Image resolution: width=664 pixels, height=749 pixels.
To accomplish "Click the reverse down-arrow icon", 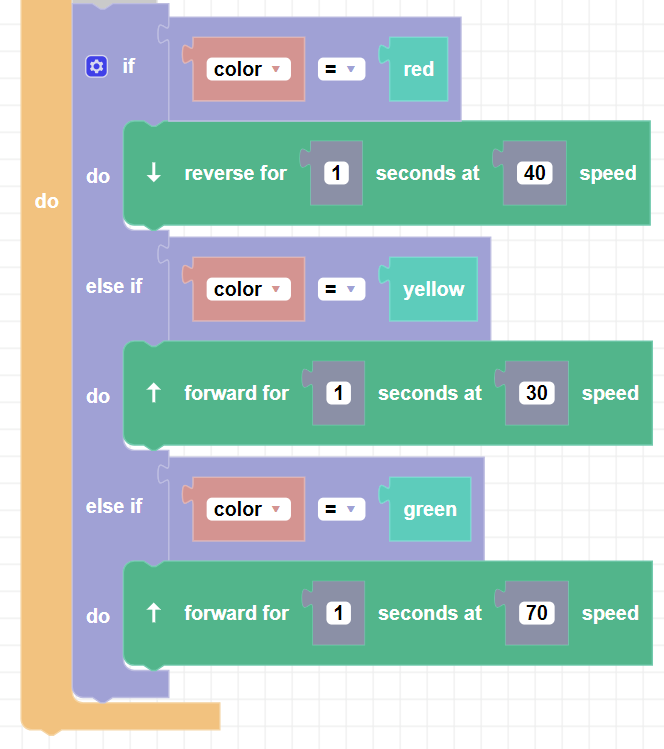I will coord(153,173).
